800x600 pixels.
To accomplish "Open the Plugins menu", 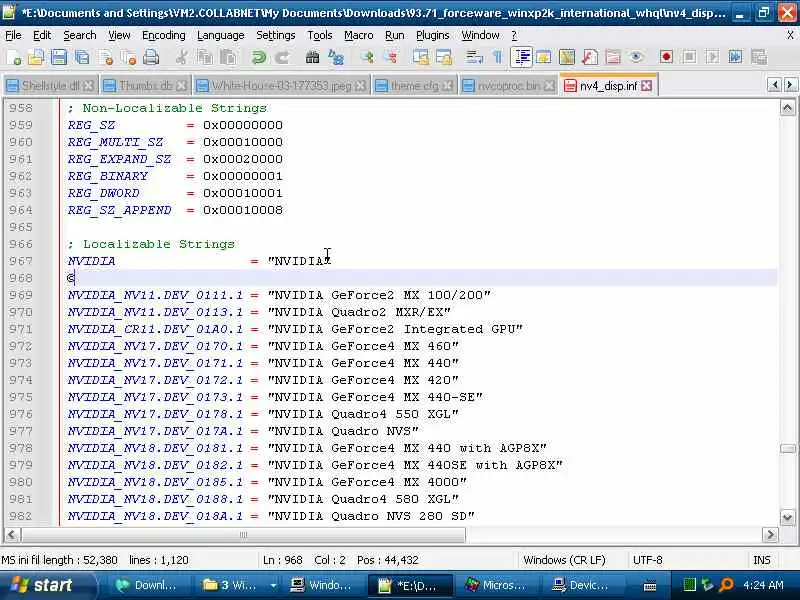I will [x=433, y=35].
